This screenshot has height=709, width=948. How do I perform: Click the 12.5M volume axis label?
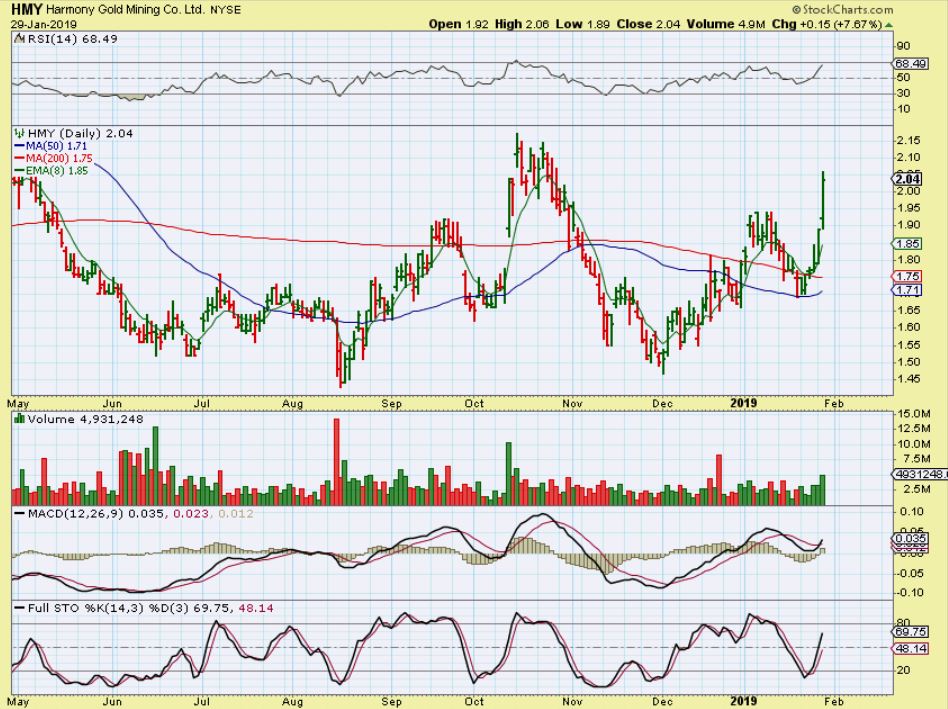913,429
